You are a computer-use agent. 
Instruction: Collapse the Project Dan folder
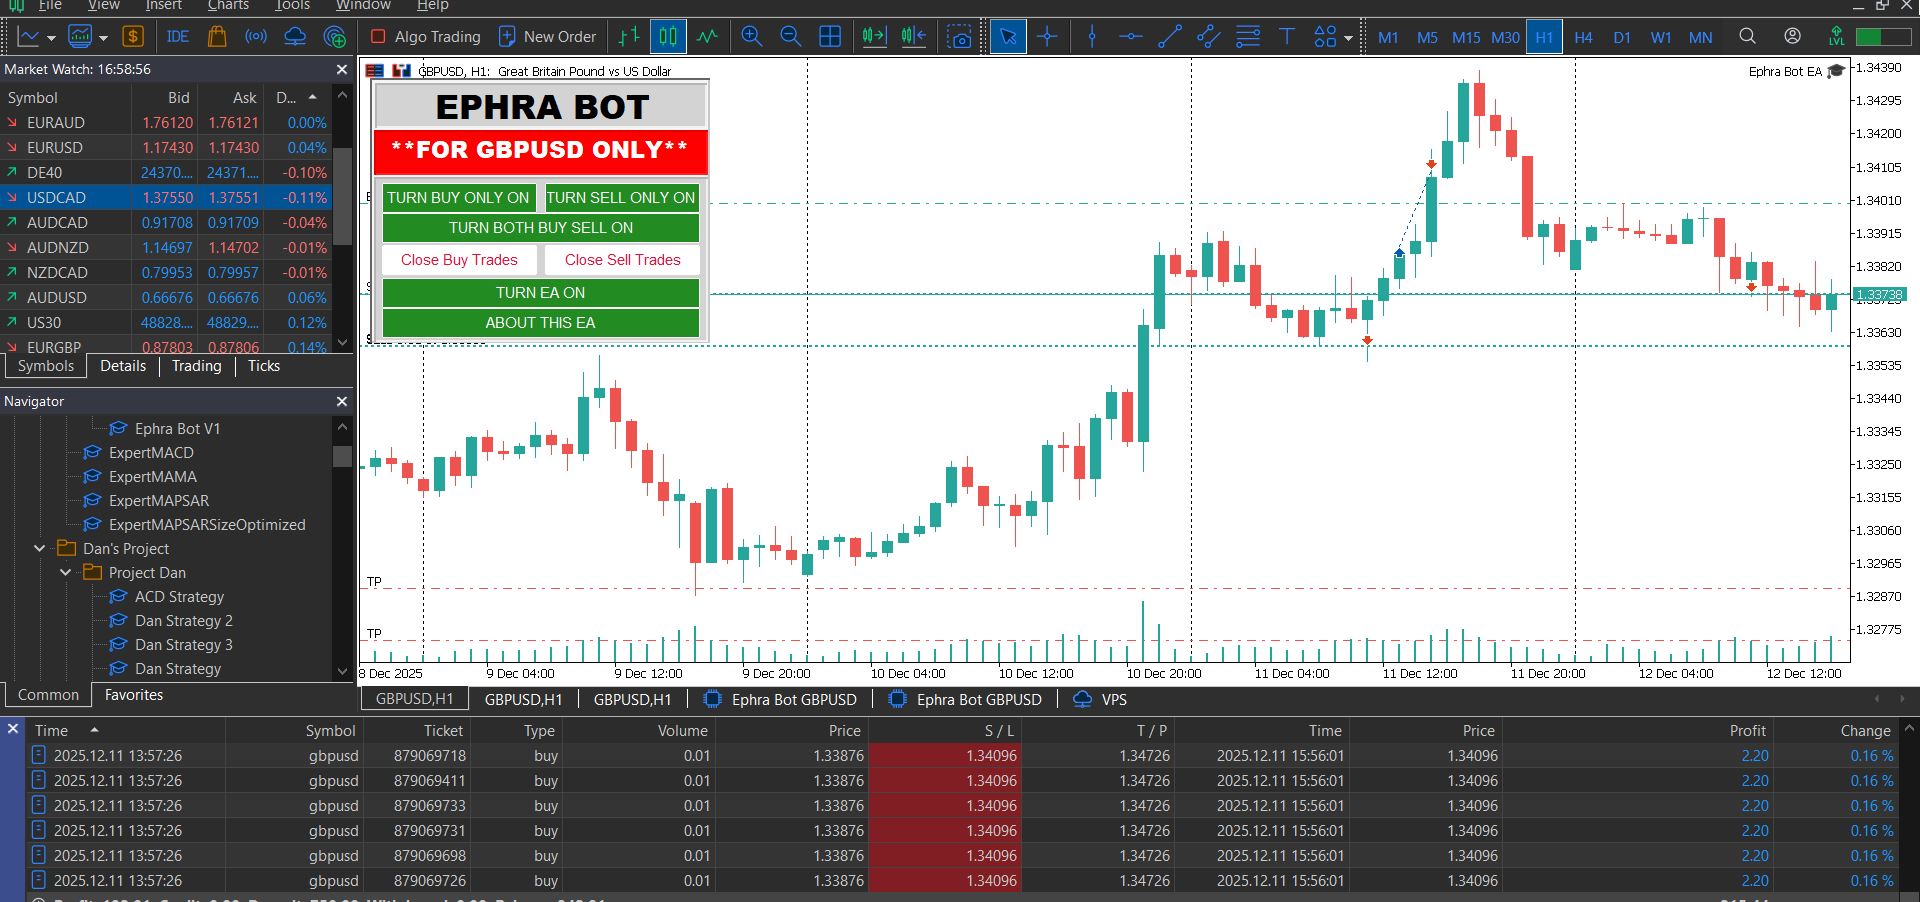point(66,572)
